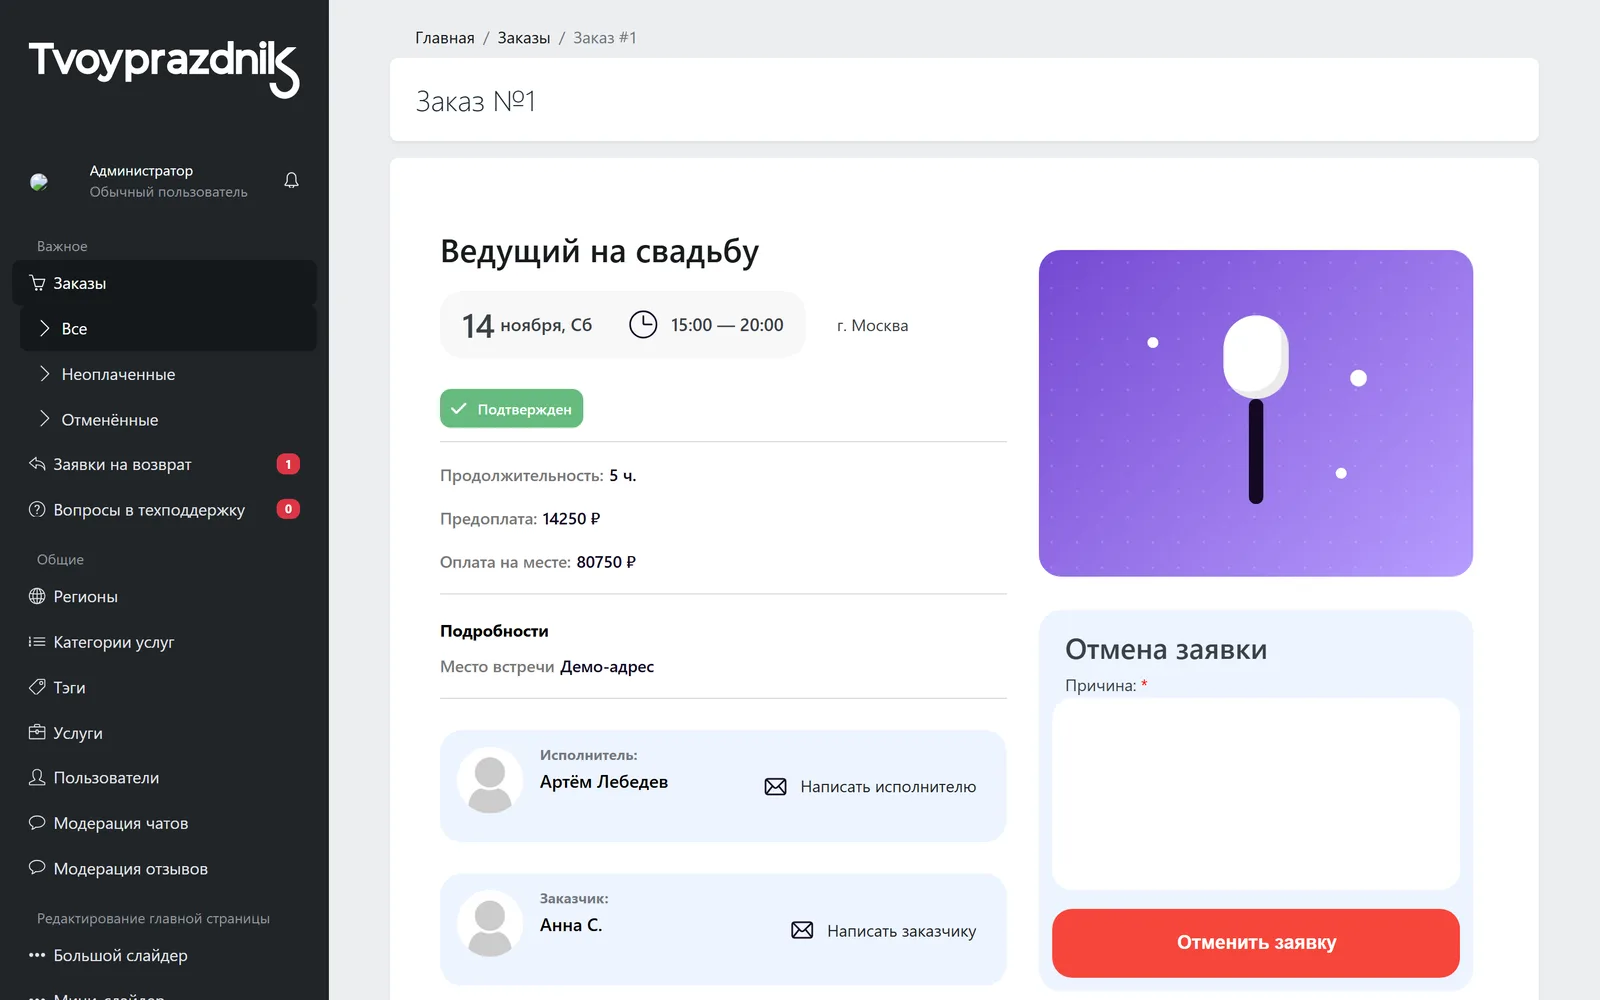Click the Tvoyprazdnik logo
1600x1000 pixels.
[164, 68]
